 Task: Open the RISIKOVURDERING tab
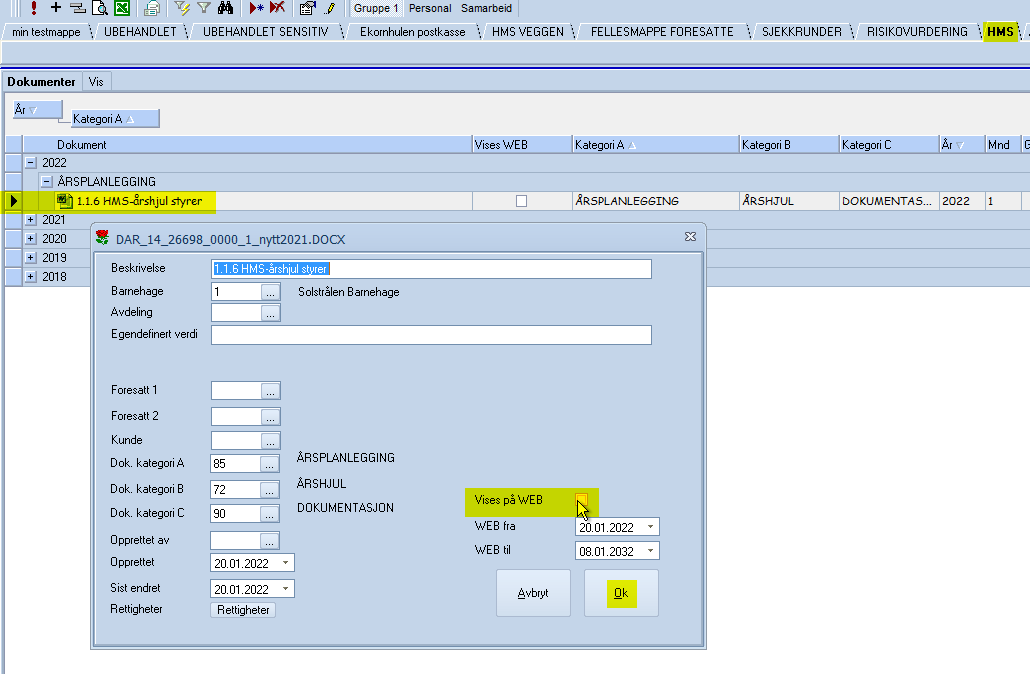tap(917, 32)
